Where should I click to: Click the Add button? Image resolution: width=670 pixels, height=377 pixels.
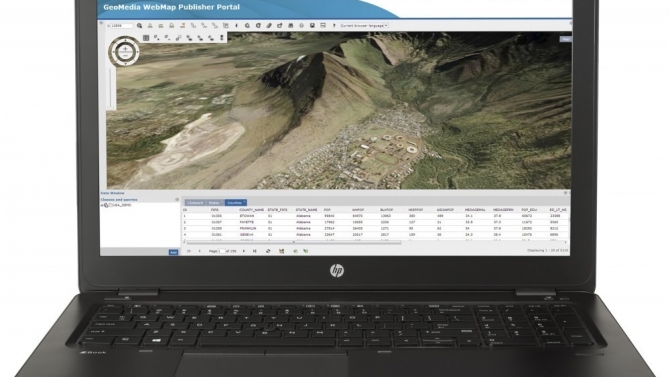click(x=173, y=252)
